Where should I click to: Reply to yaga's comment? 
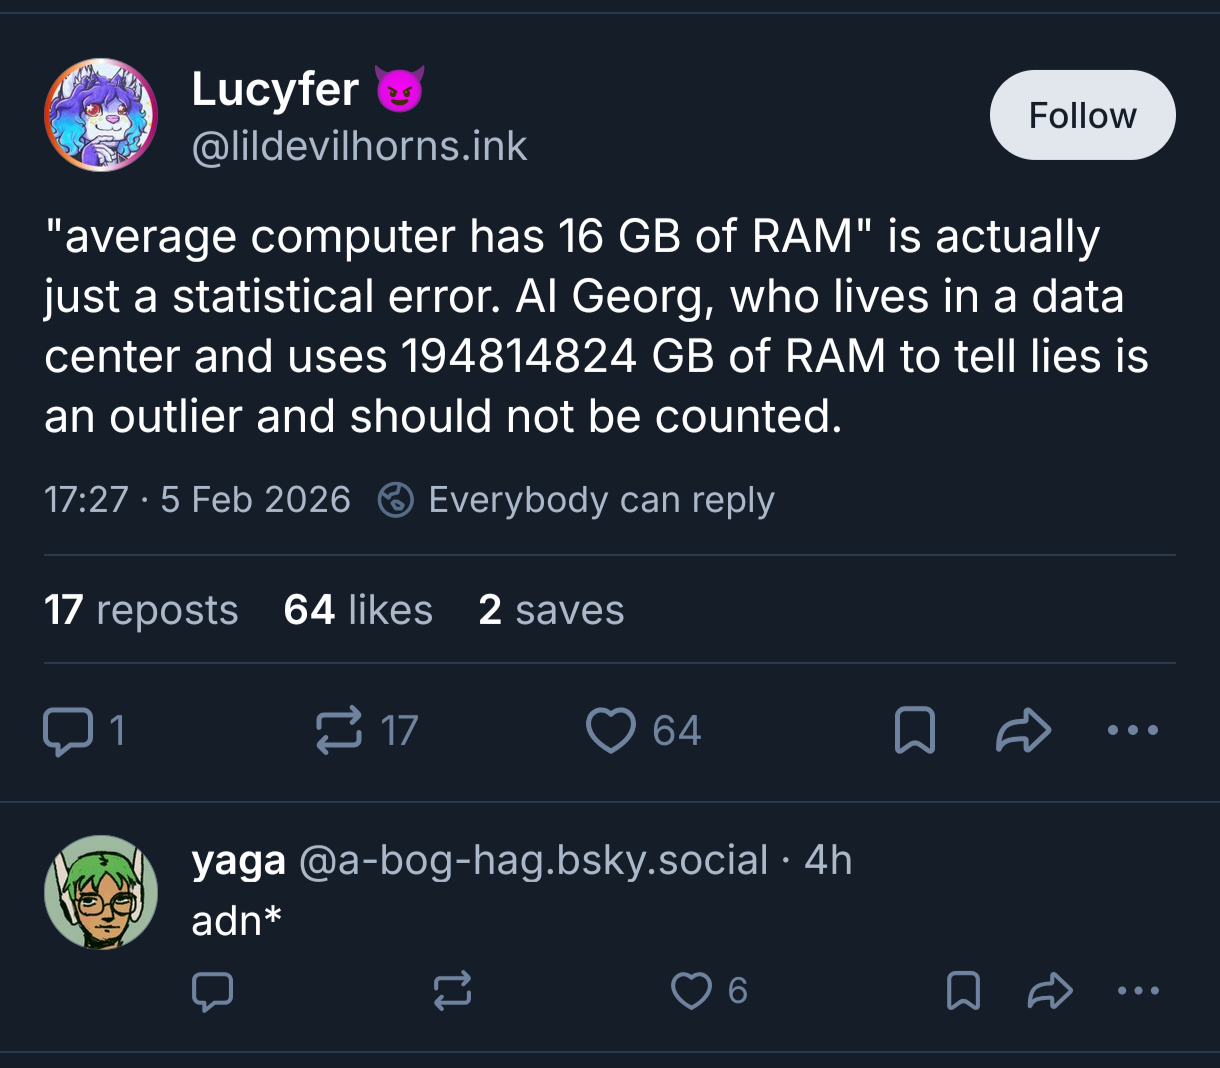[212, 991]
